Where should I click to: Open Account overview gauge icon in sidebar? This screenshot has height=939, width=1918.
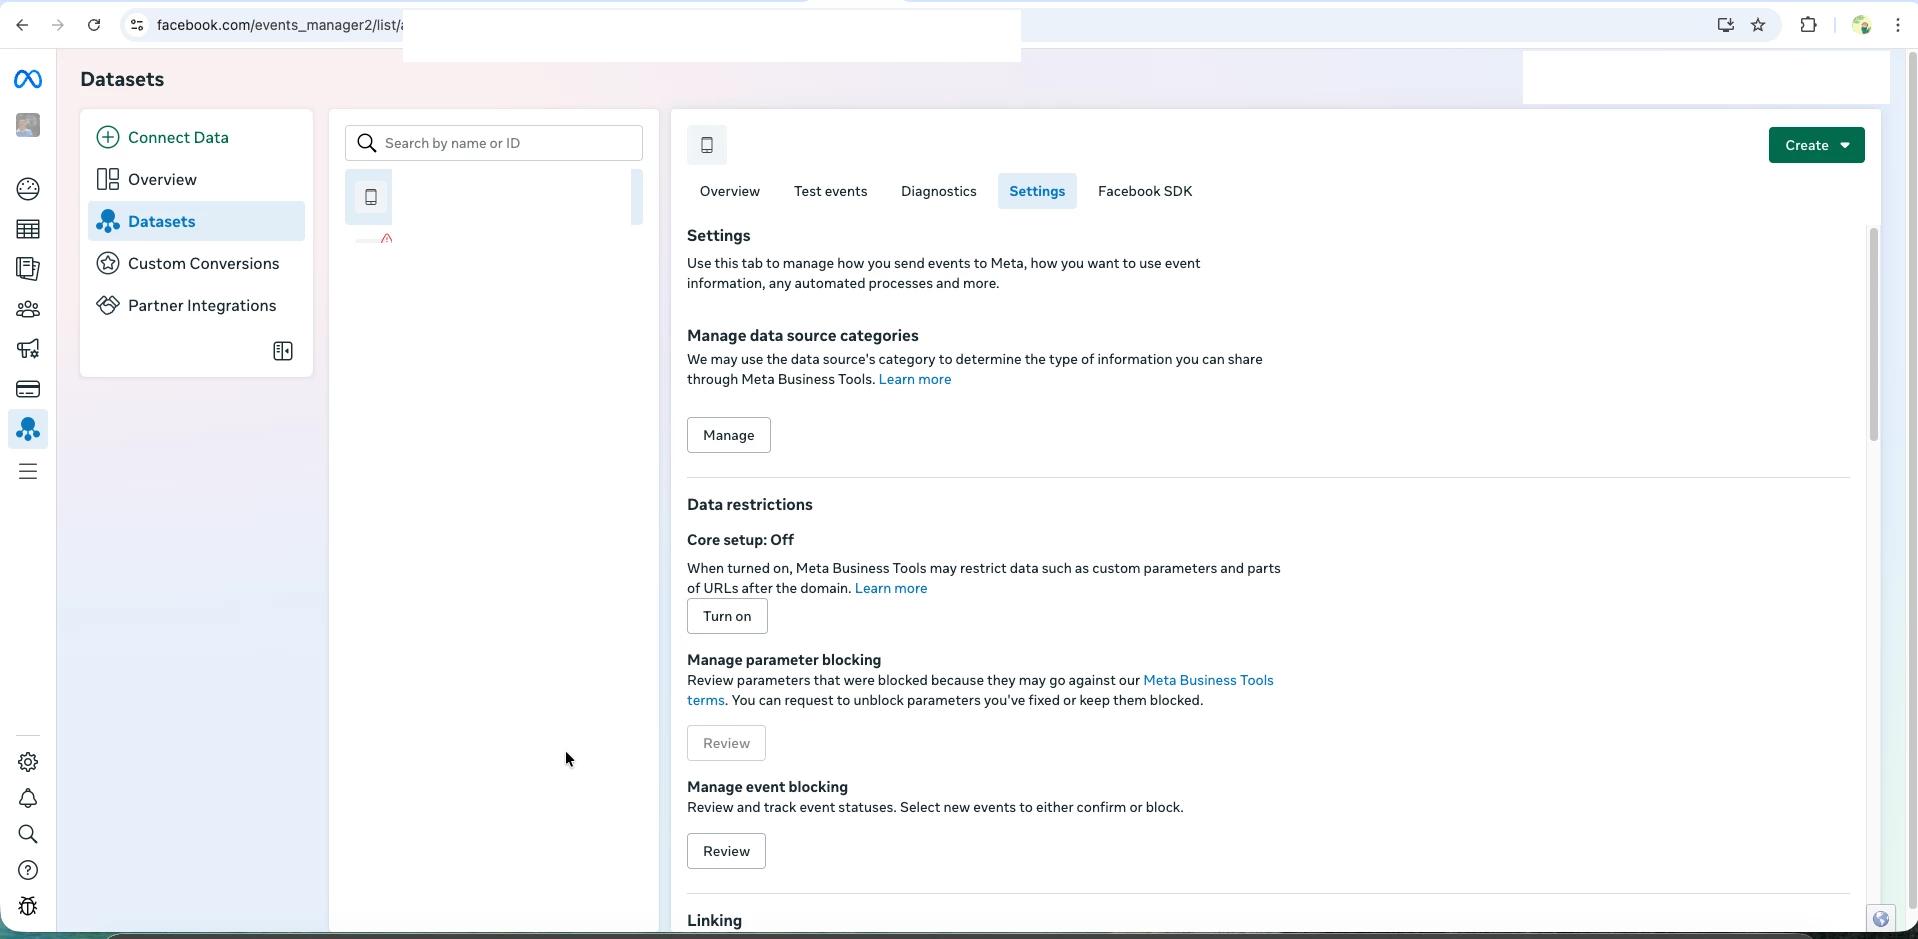(x=28, y=189)
